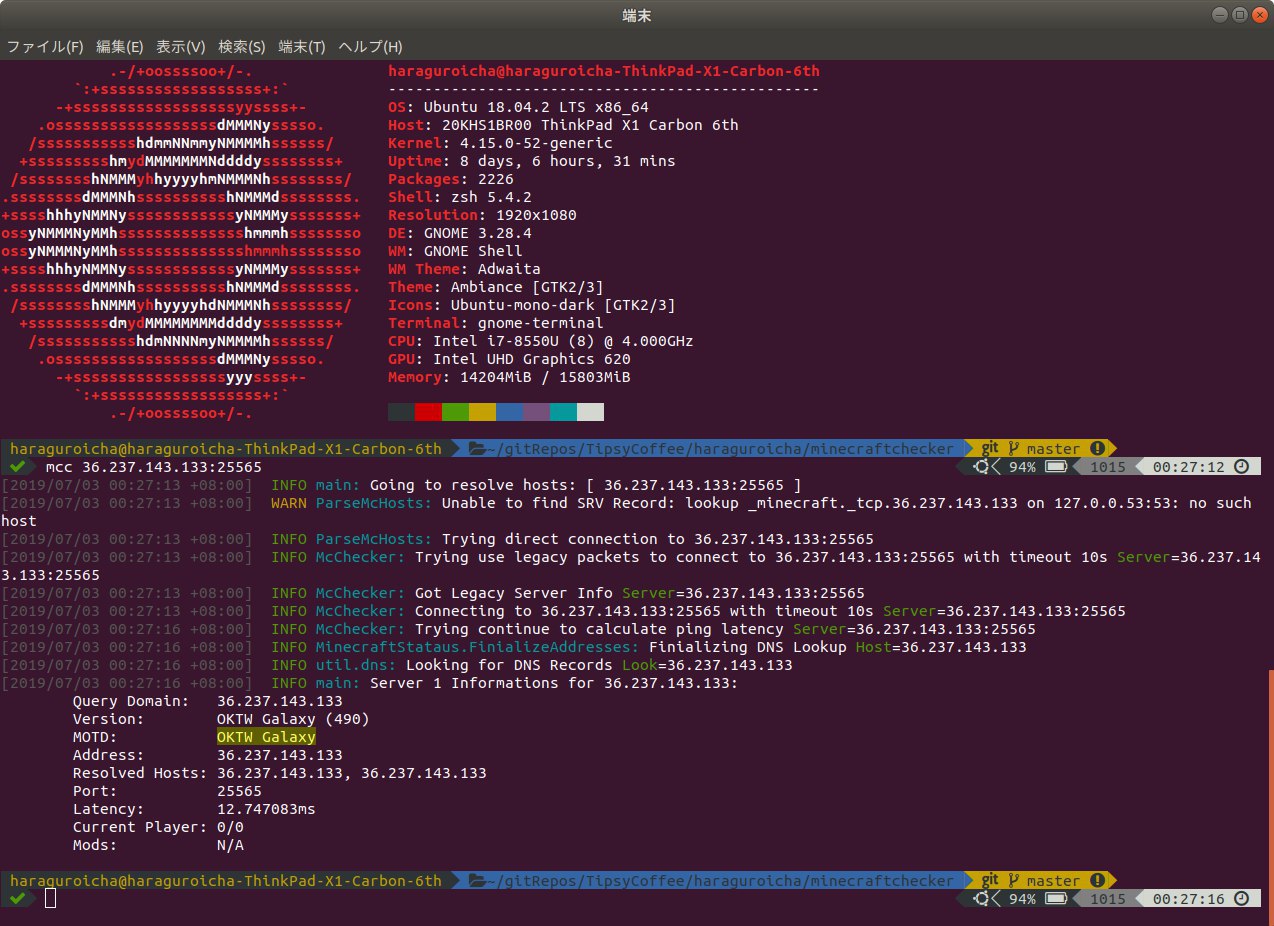The image size is (1274, 926).
Task: Click the green neofetch color block
Action: click(x=455, y=412)
